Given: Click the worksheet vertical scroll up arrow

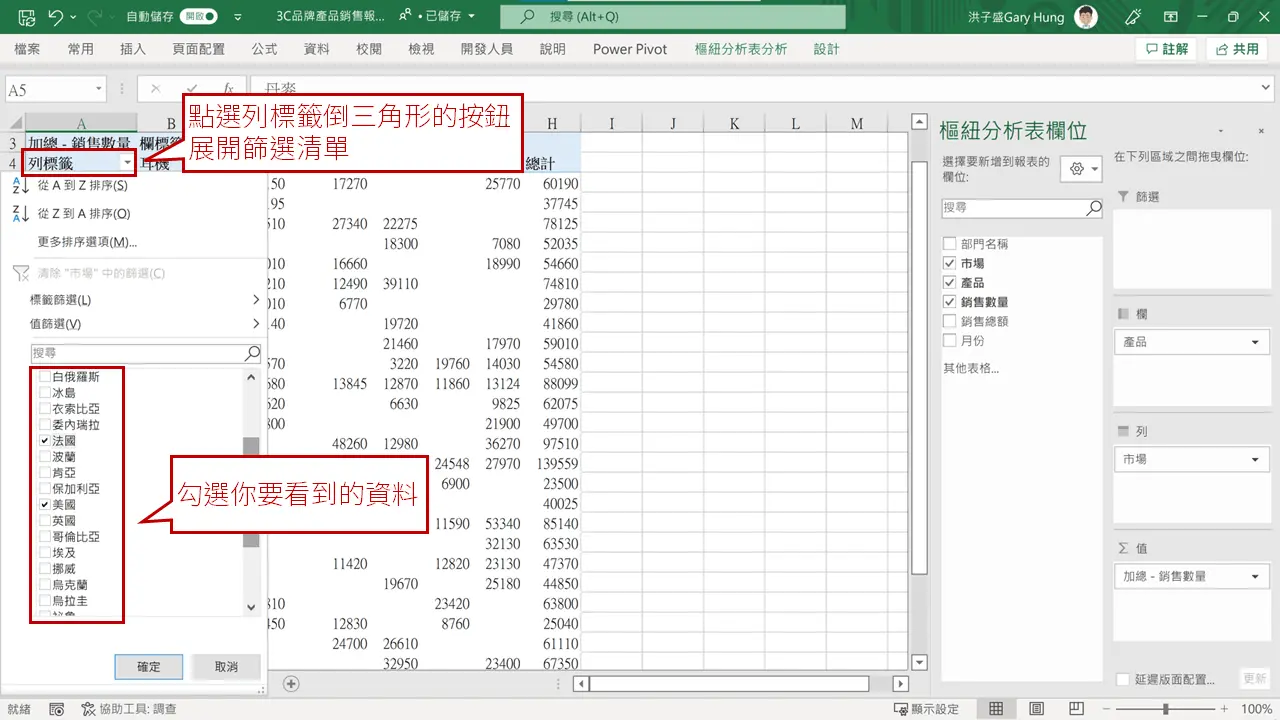Looking at the screenshot, I should coord(920,121).
